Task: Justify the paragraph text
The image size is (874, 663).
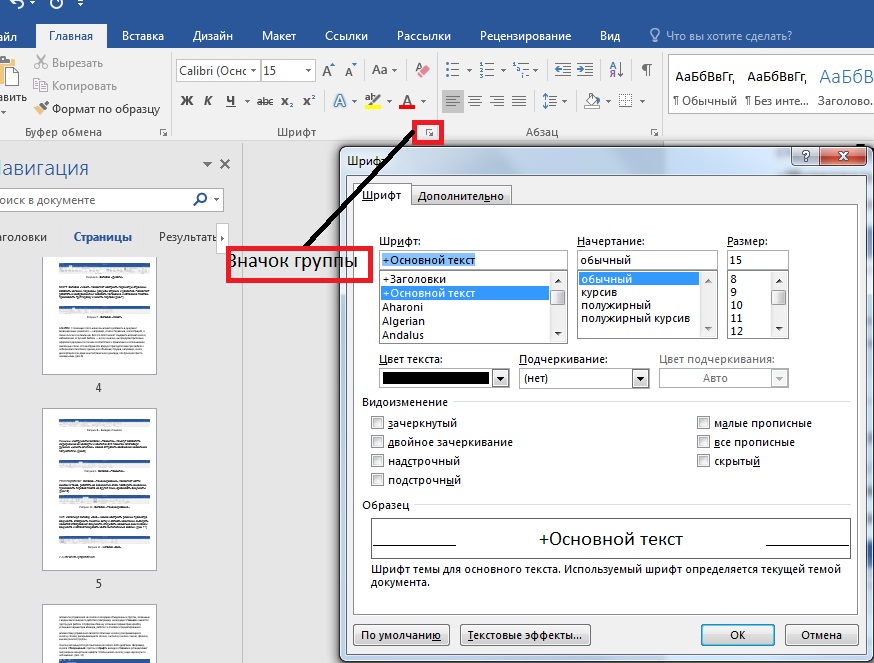Action: tap(519, 101)
